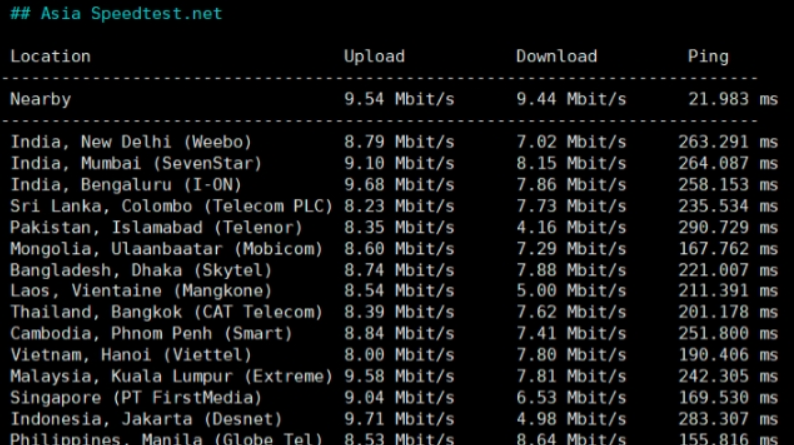Click 'Cambodia, Phnom Penh (Smart)' text
794x445 pixels.
tap(151, 334)
